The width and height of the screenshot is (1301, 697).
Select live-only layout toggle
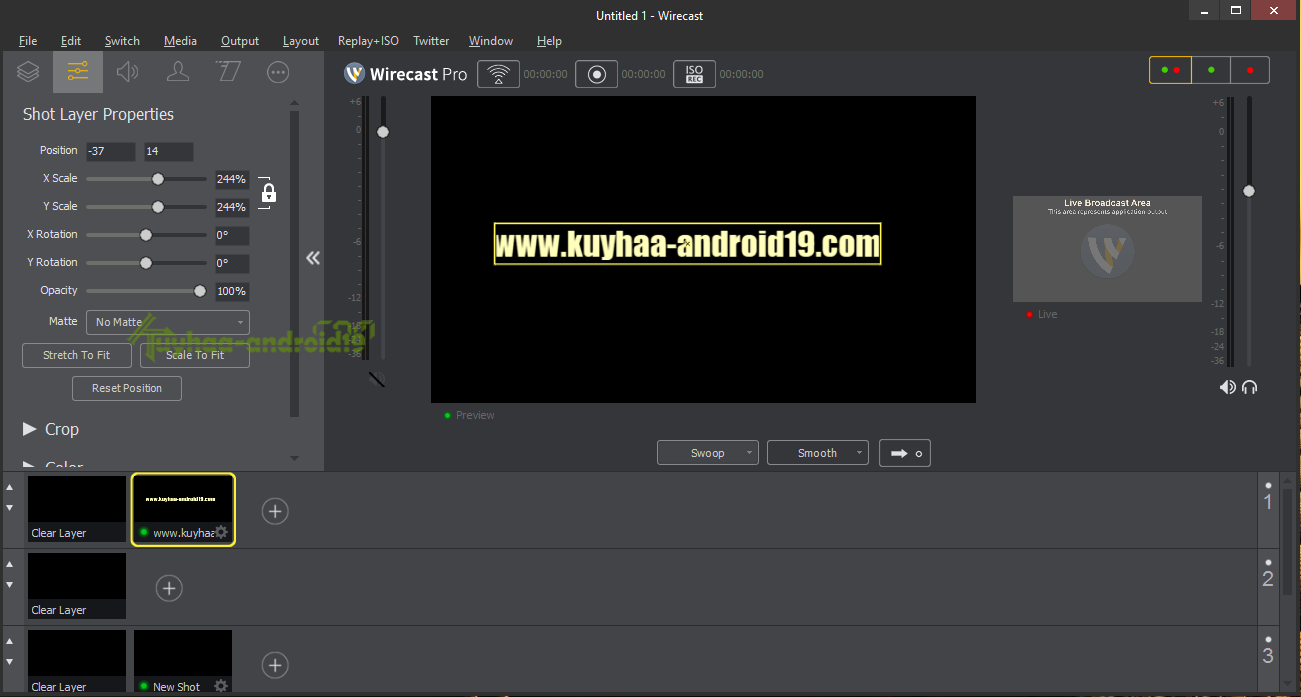click(x=1250, y=70)
